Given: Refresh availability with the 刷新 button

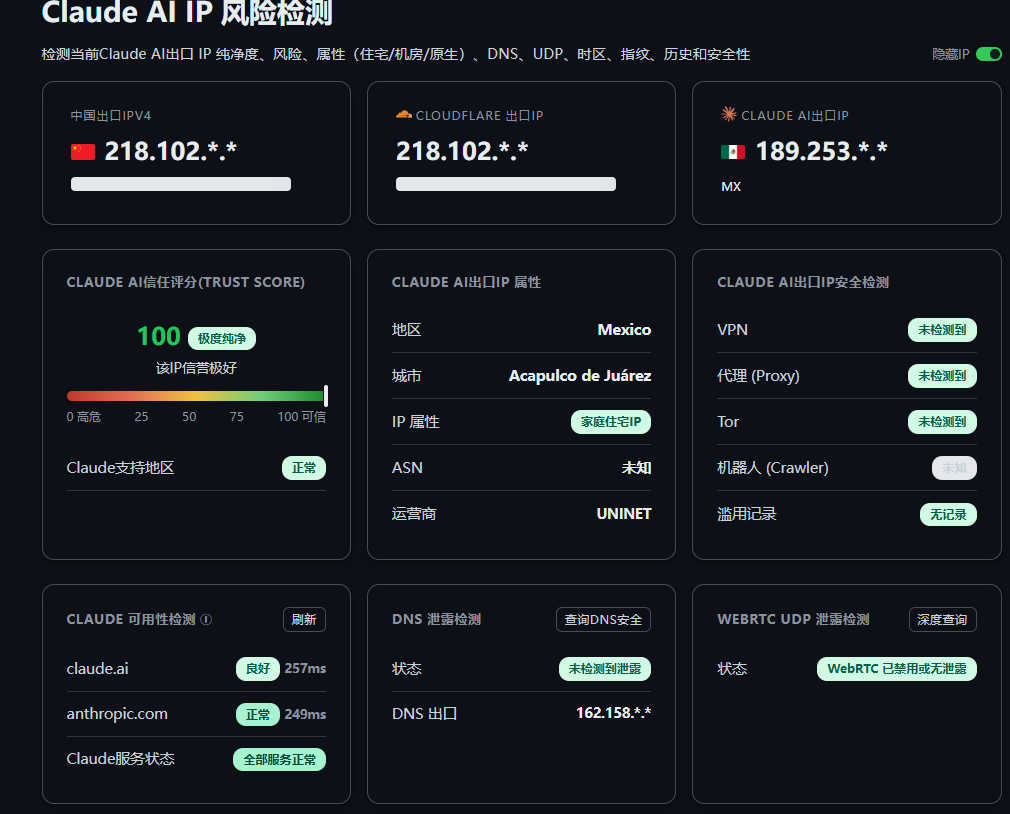Looking at the screenshot, I should 304,620.
